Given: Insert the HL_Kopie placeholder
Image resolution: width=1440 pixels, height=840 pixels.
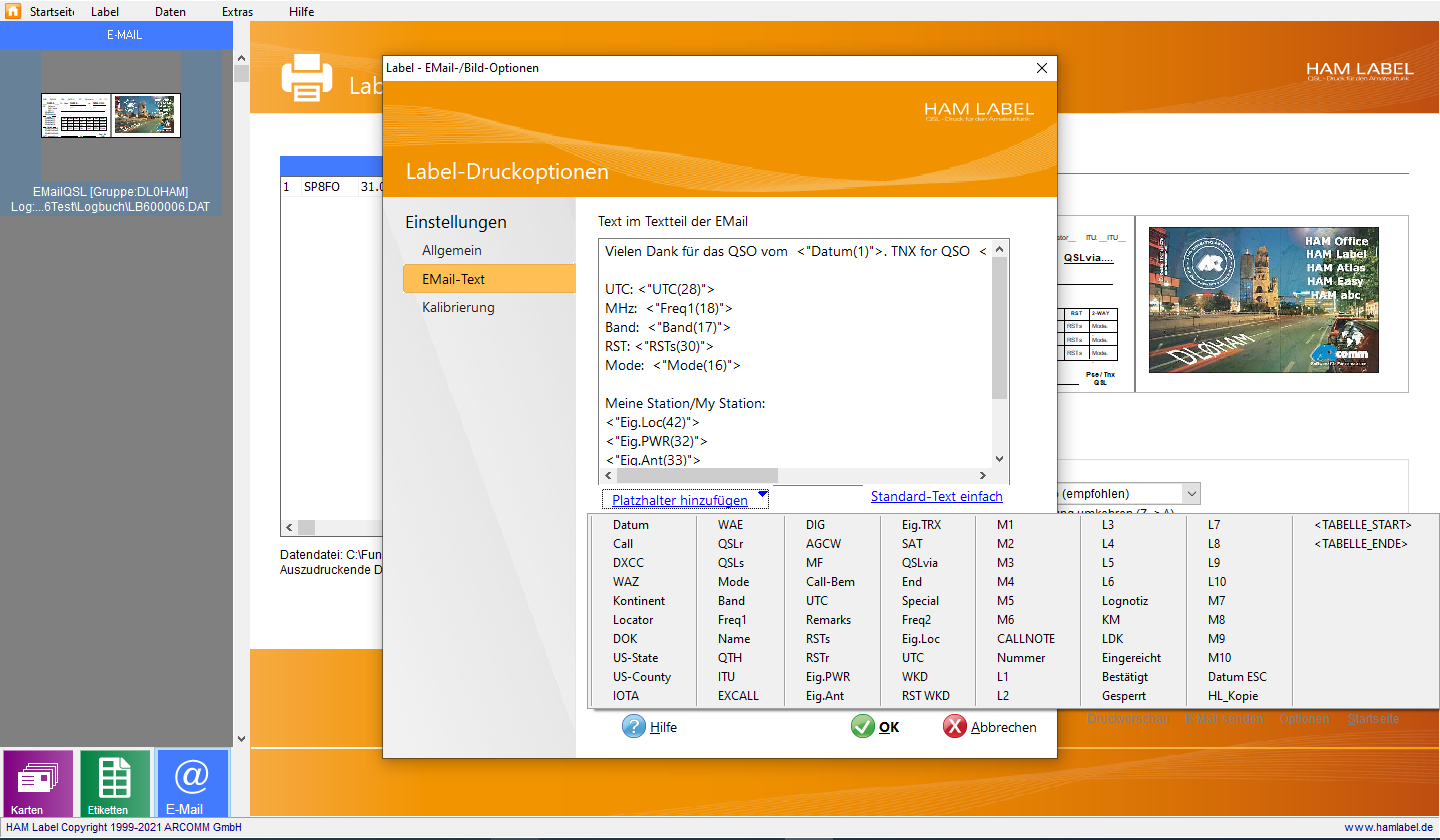Looking at the screenshot, I should click(x=1233, y=696).
